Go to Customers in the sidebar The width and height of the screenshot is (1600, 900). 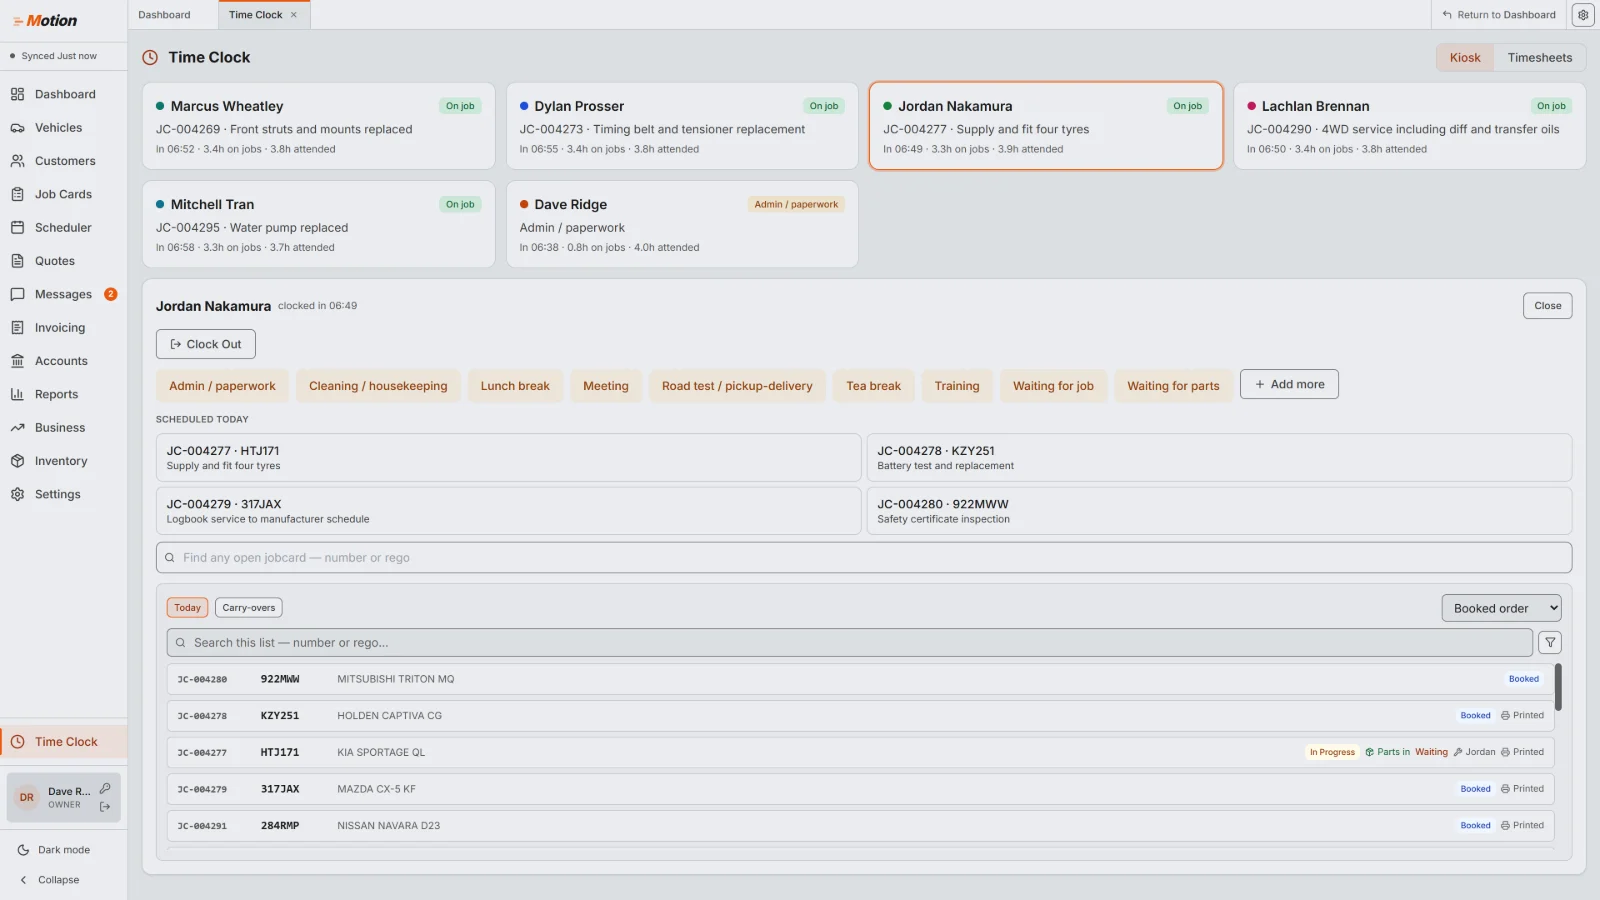(64, 161)
